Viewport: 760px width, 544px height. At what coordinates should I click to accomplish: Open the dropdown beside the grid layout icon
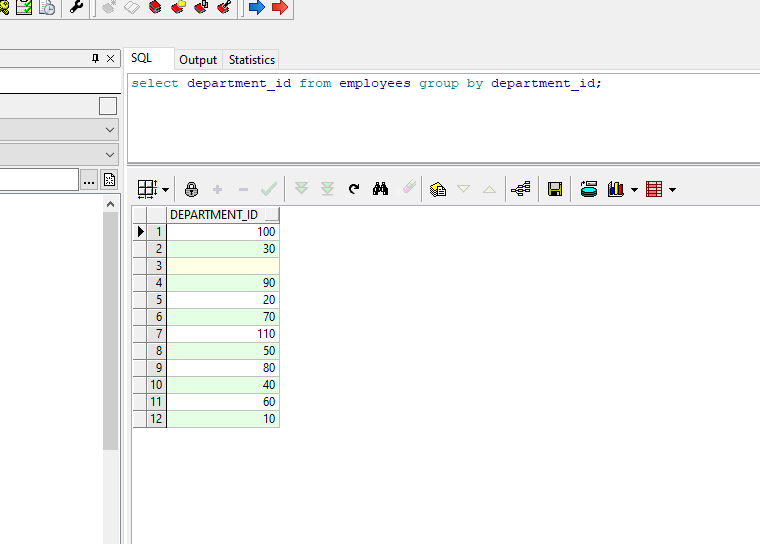click(165, 190)
